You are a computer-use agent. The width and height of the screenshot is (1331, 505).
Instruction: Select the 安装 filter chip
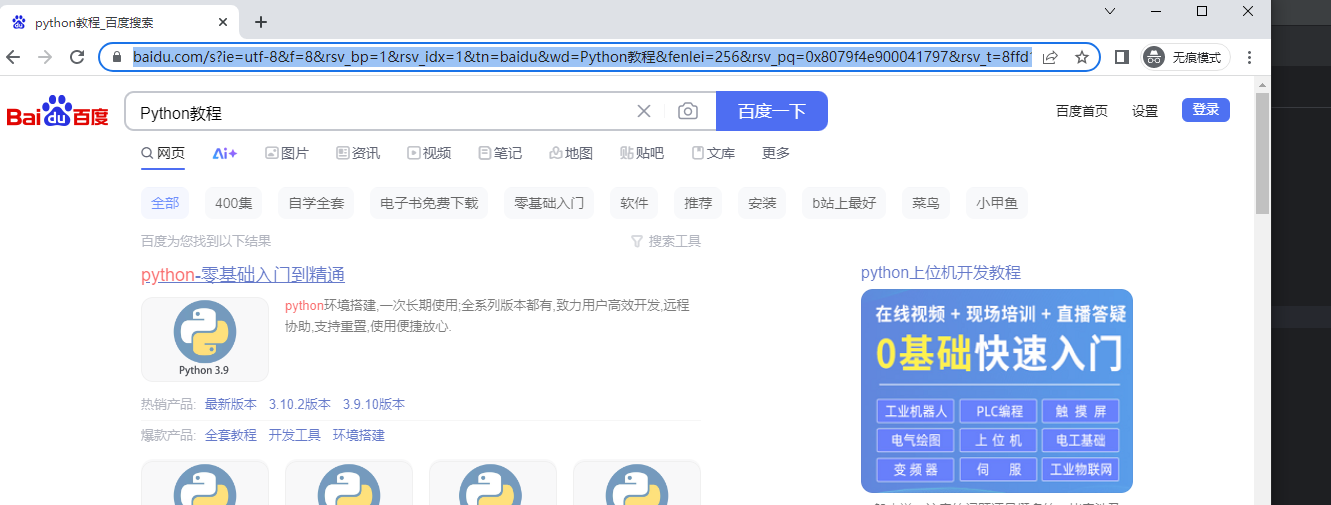(x=762, y=203)
